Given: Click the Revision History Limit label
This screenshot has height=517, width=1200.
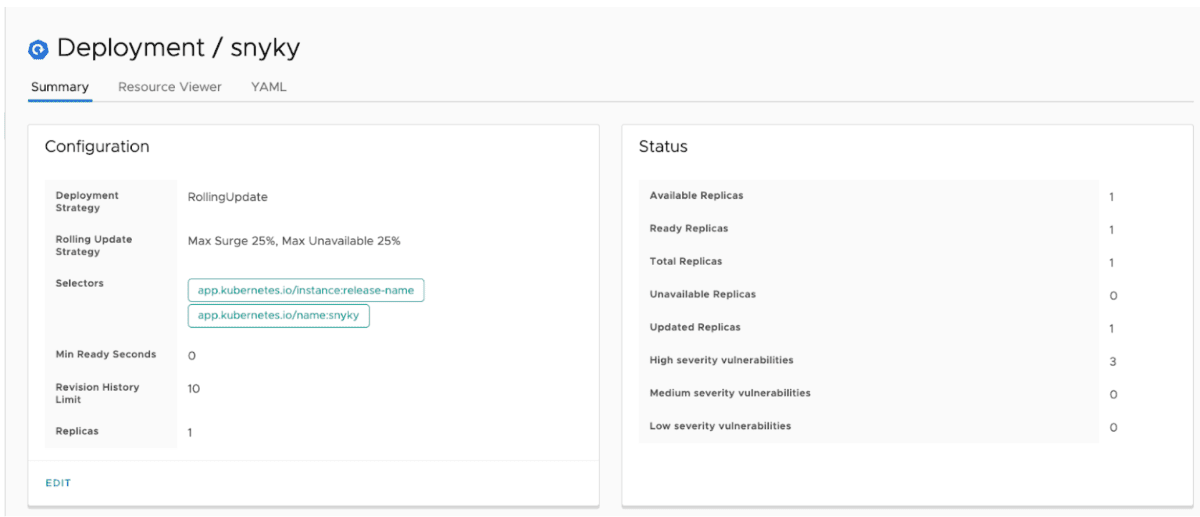Looking at the screenshot, I should pos(98,393).
